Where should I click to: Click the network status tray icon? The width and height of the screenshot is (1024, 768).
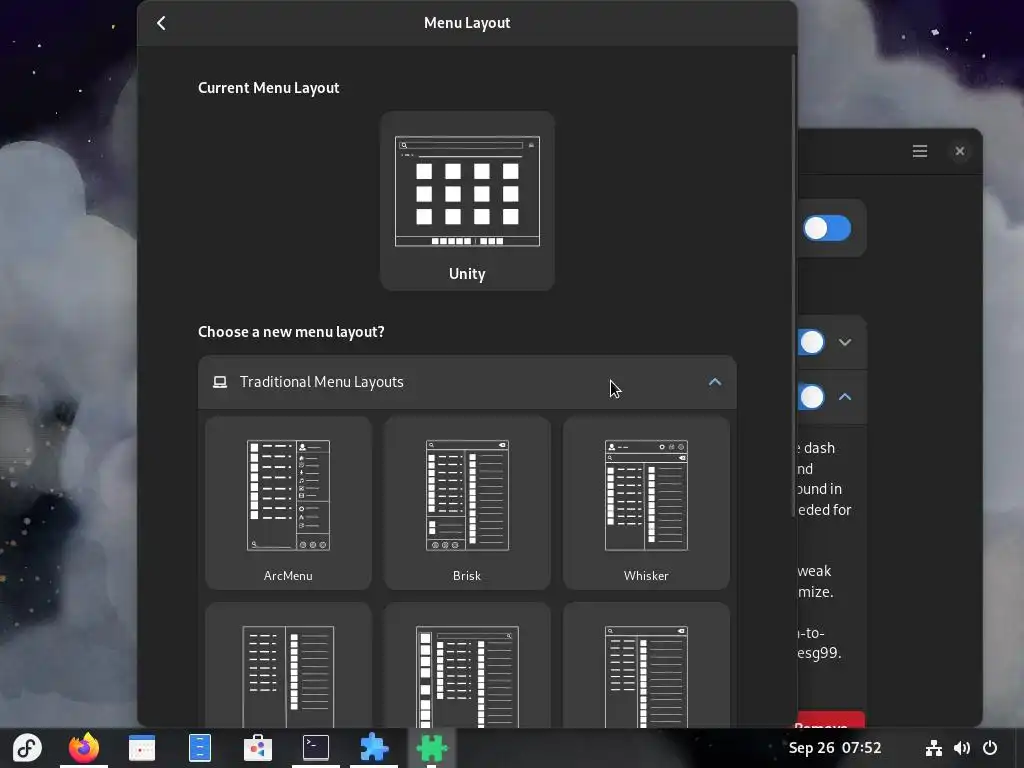934,748
